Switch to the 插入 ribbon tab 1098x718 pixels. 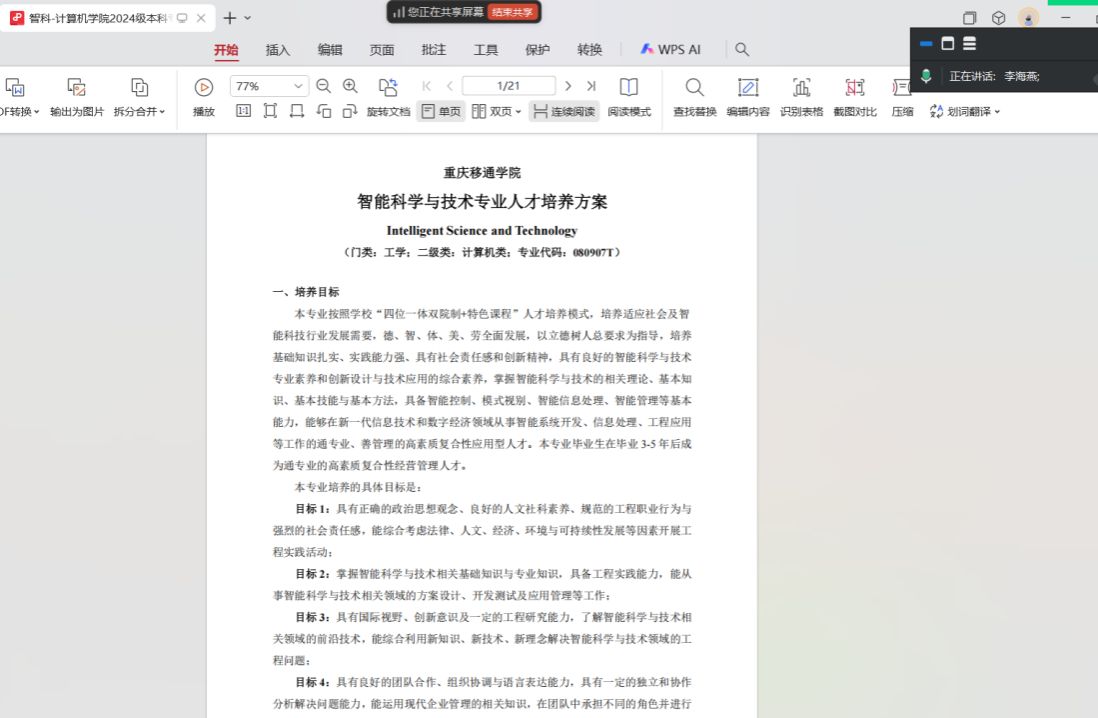278,50
